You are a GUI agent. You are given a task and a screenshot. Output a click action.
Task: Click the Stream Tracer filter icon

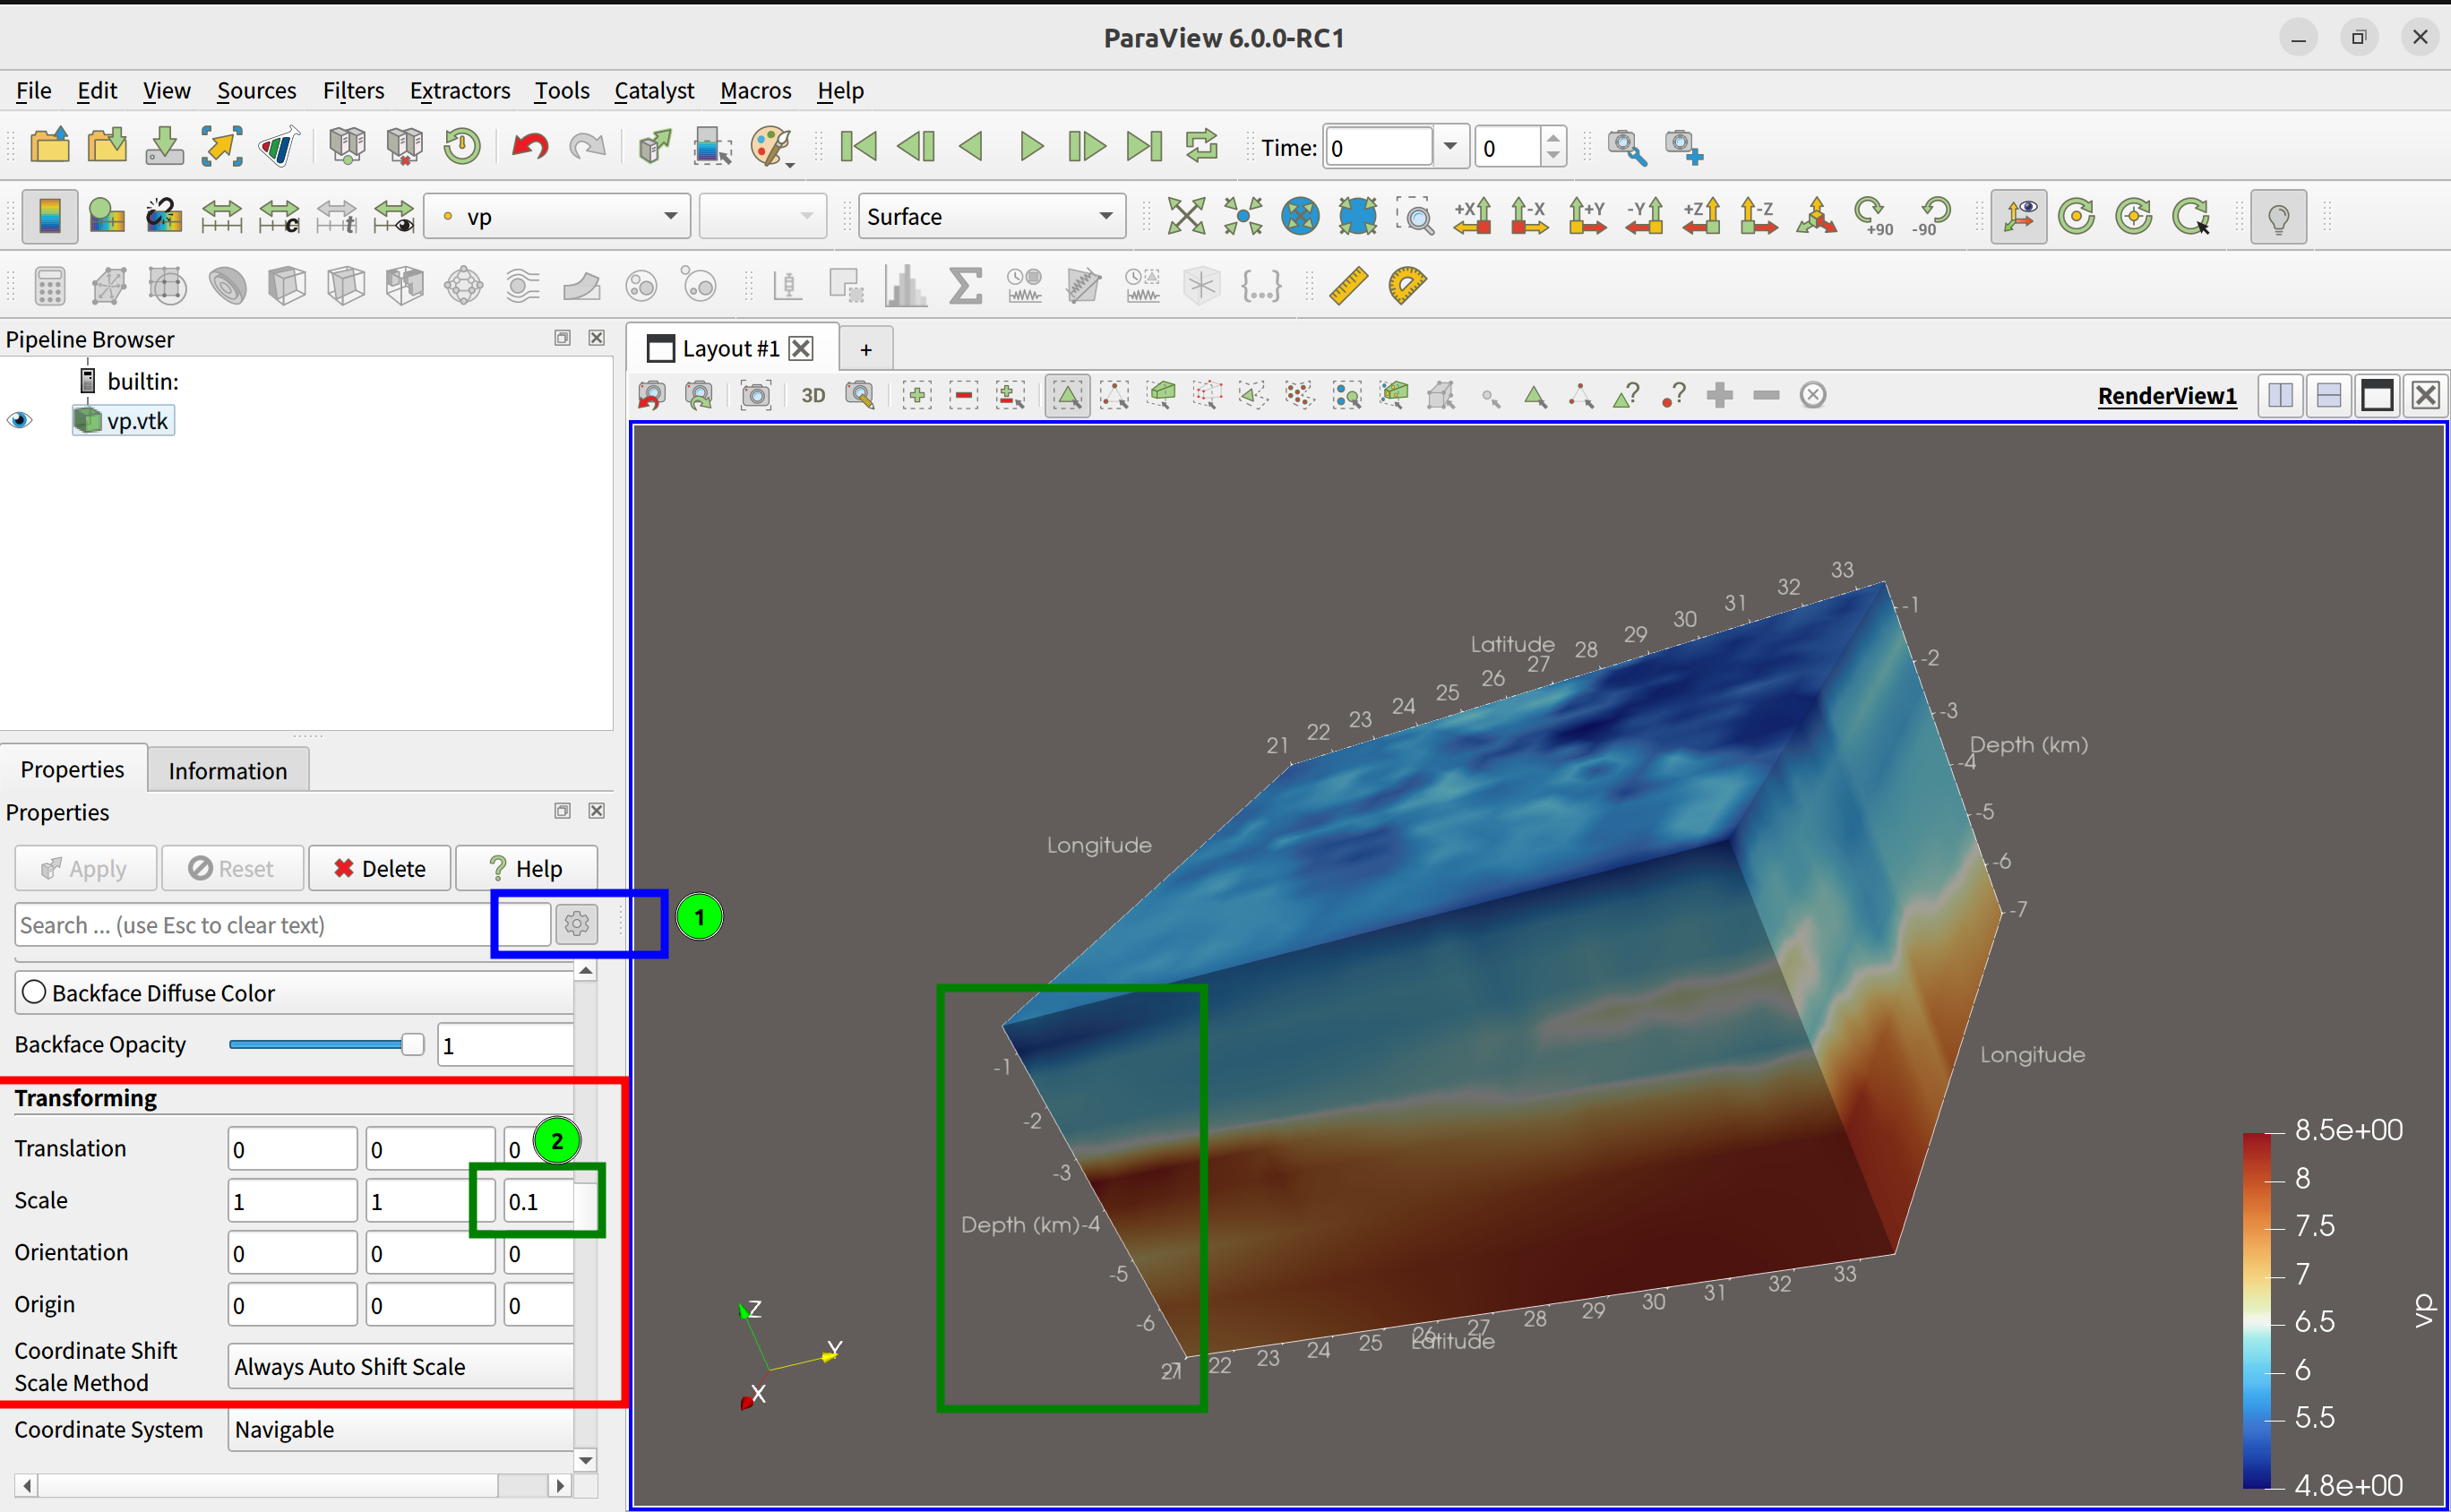coord(523,287)
